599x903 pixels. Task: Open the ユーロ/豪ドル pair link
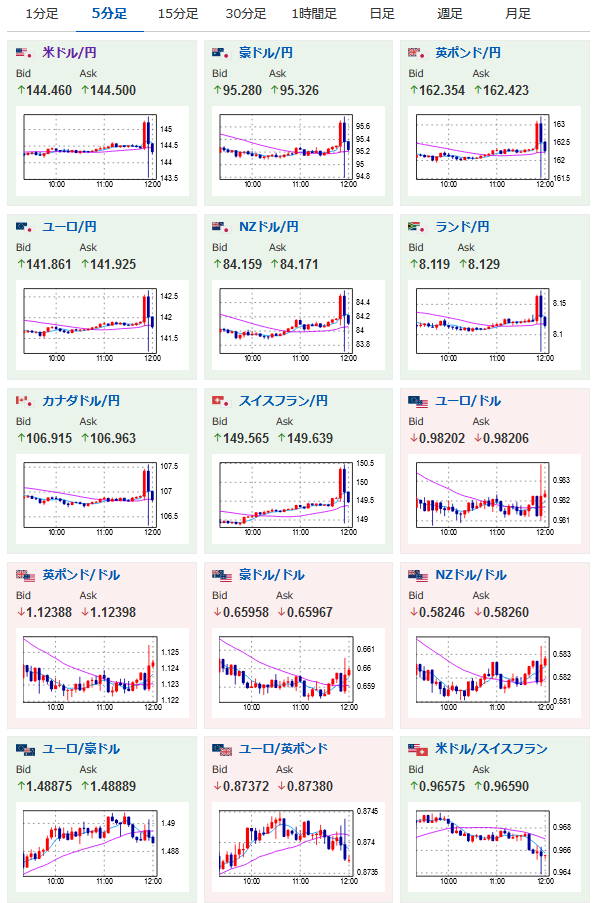(x=81, y=749)
